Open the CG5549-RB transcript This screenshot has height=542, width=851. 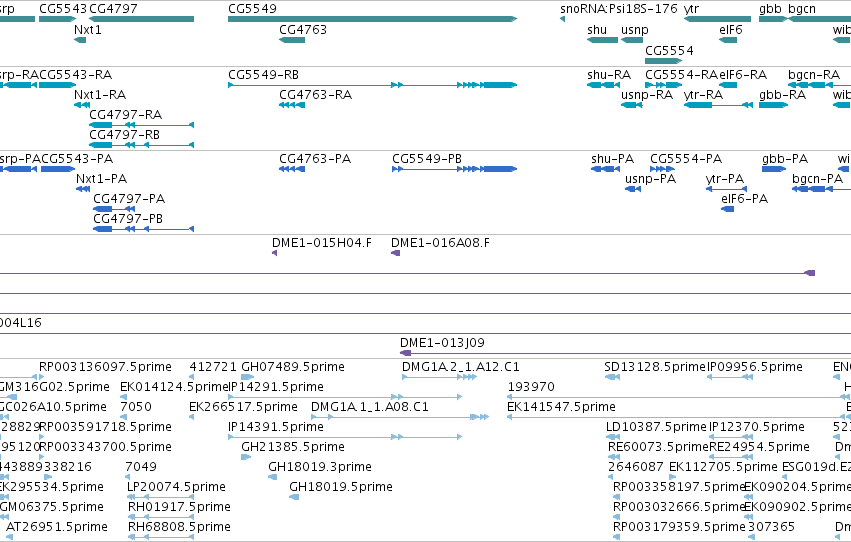click(x=372, y=85)
